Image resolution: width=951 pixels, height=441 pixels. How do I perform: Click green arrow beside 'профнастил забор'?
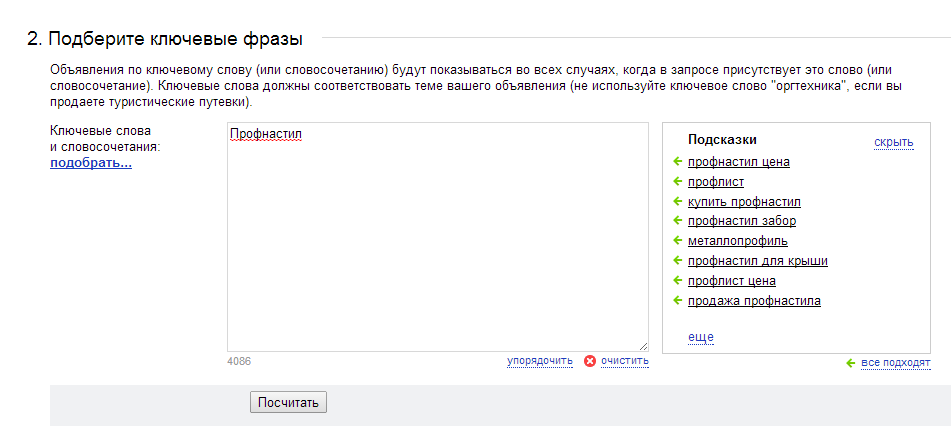tap(677, 221)
